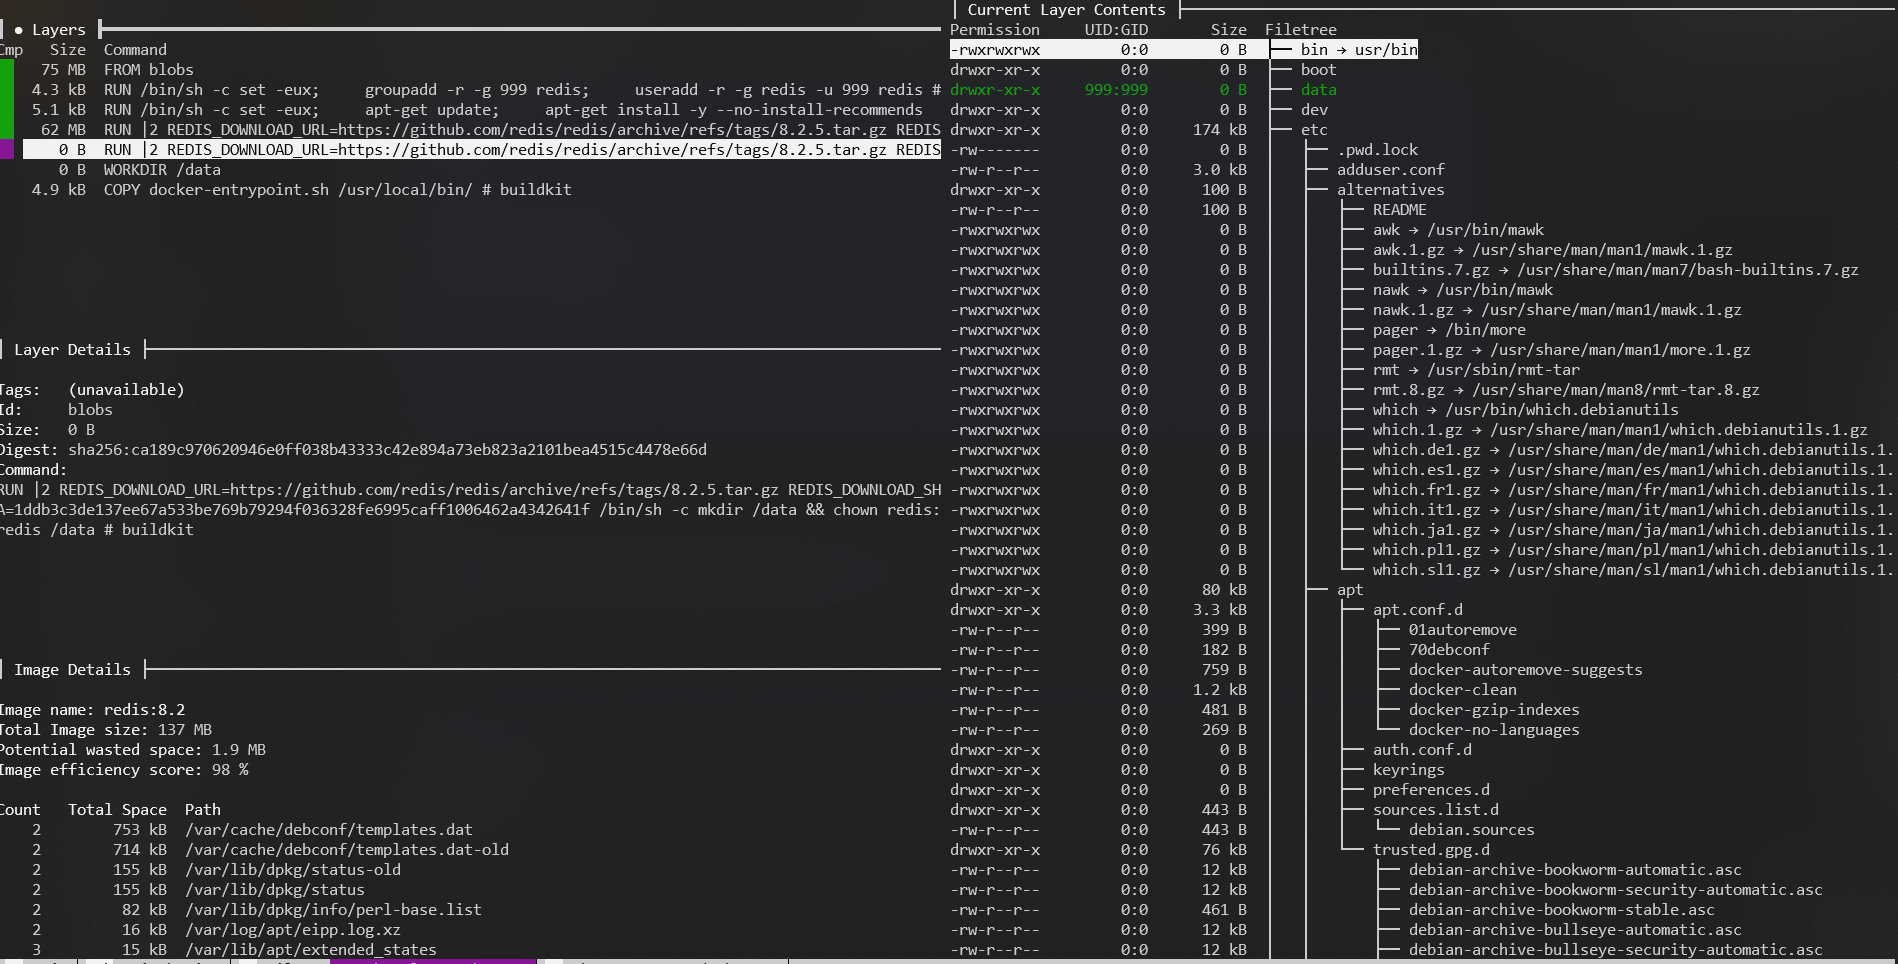Collapse the apt.conf.d directory
The image size is (1898, 964).
(x=1417, y=610)
